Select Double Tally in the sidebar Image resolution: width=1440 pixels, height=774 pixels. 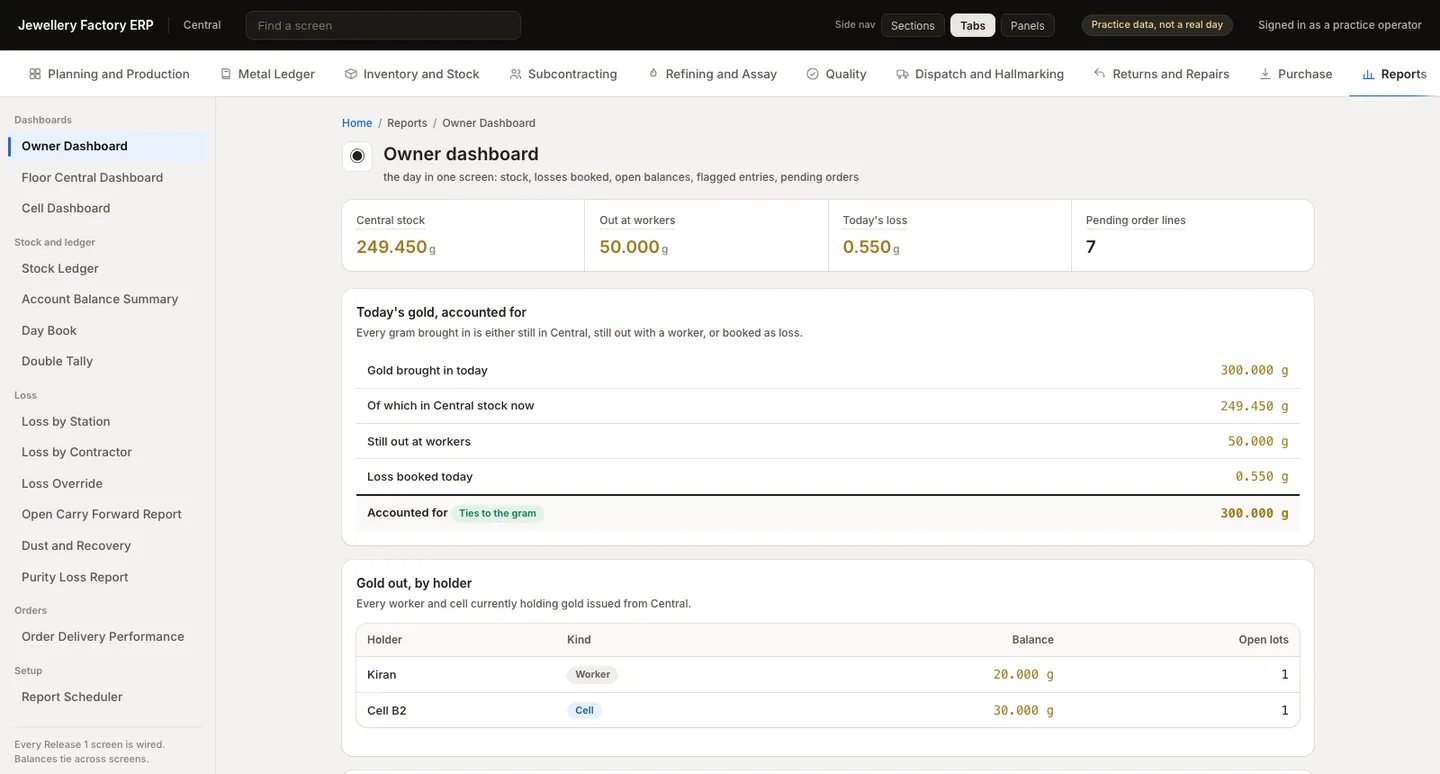click(x=108, y=361)
